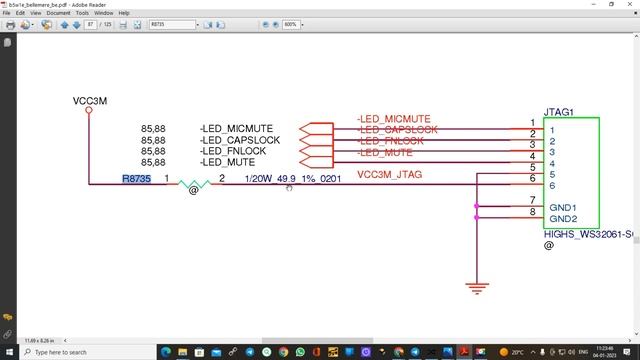Screen dimensions: 640x360
Task: Click the vertical scrollbar up arrow
Action: coord(636,37)
